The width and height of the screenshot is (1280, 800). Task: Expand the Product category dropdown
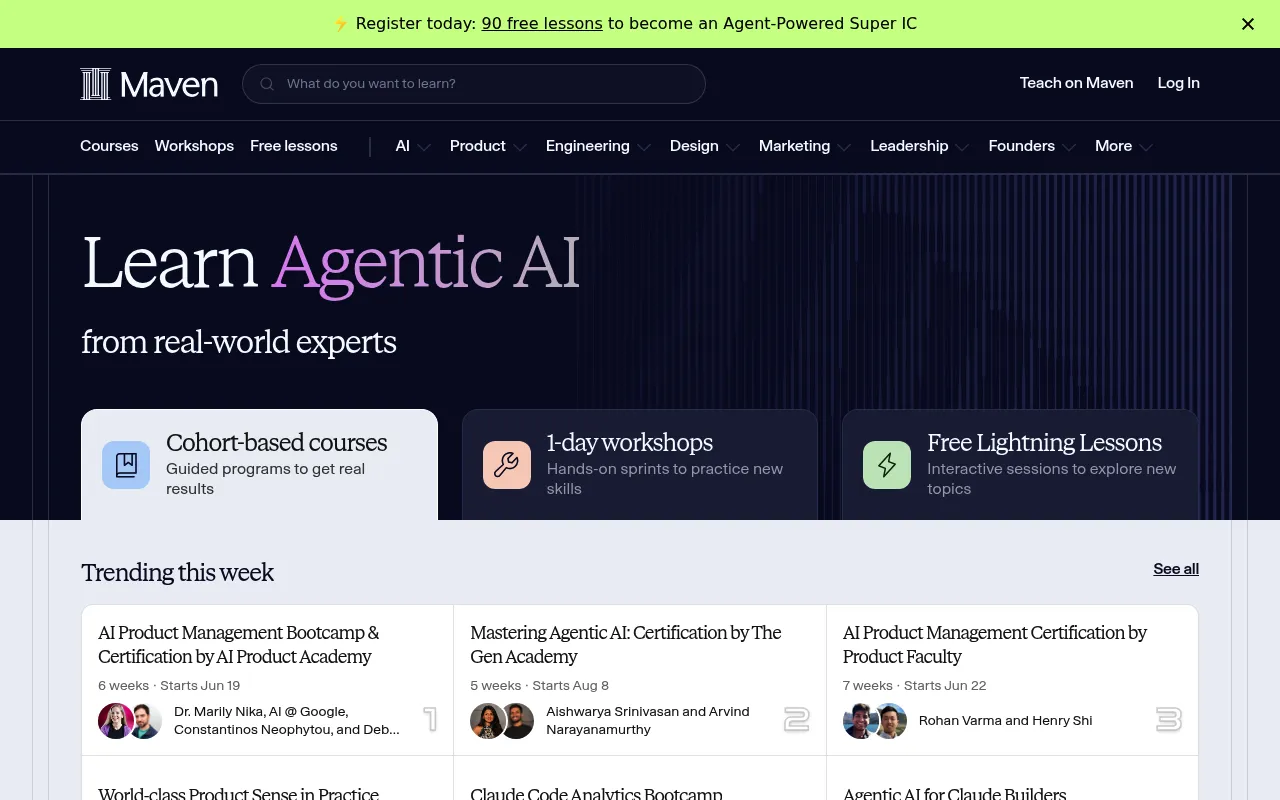[x=488, y=146]
